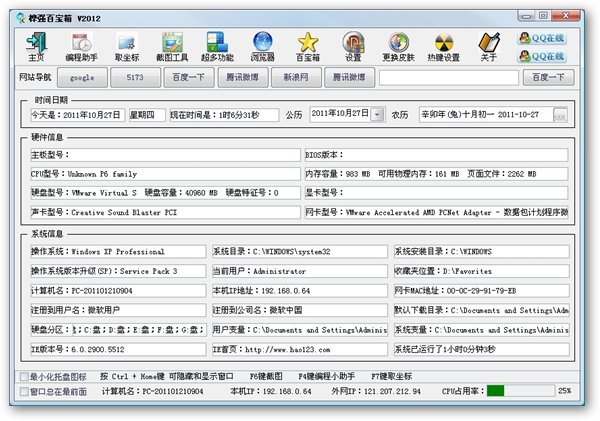Click the 今天是 date field
This screenshot has width=600, height=421.
[78, 115]
